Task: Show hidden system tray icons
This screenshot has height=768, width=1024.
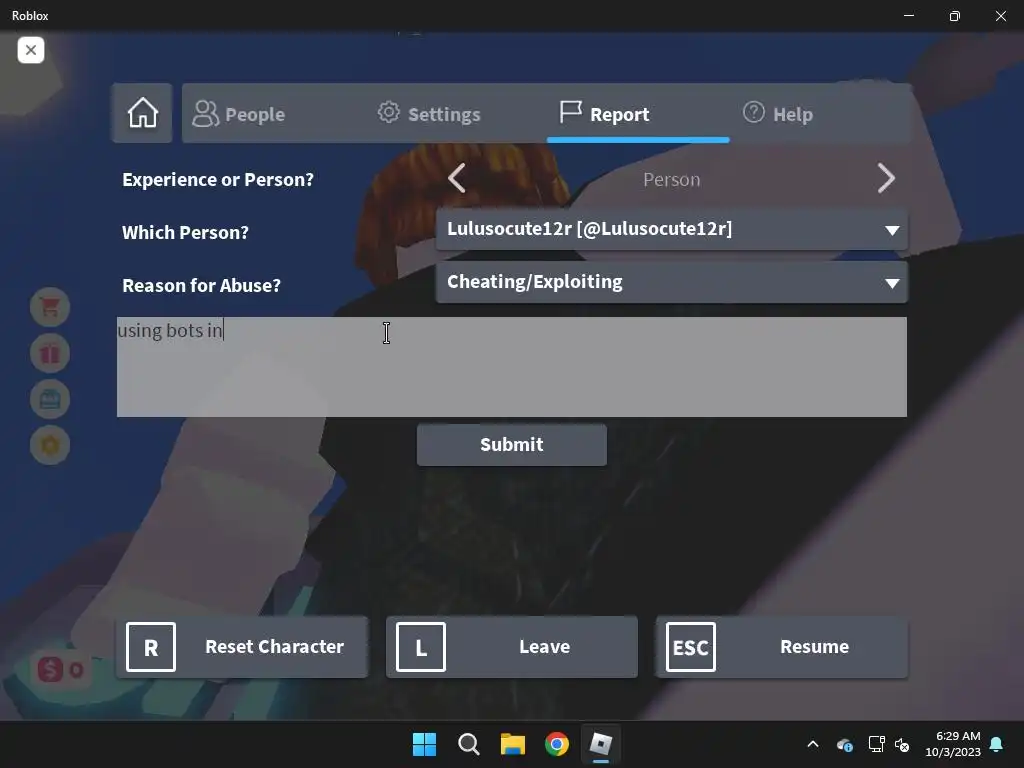Action: point(813,744)
